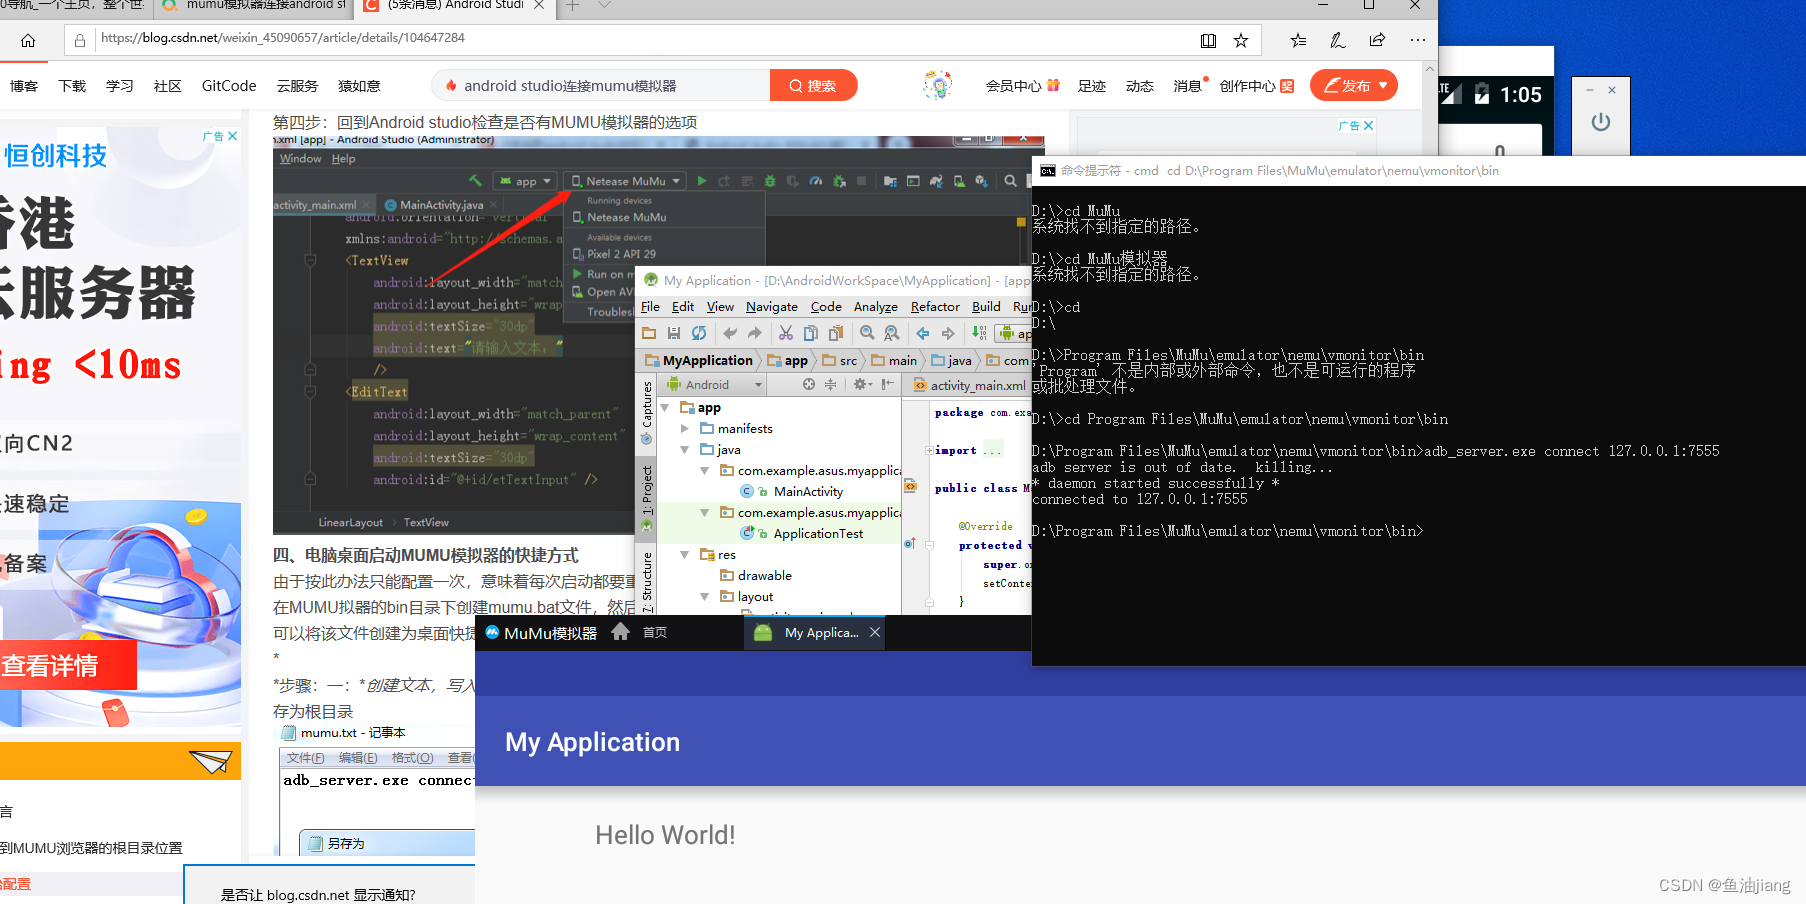Click the Save All floppy icon
The width and height of the screenshot is (1806, 904).
[674, 333]
